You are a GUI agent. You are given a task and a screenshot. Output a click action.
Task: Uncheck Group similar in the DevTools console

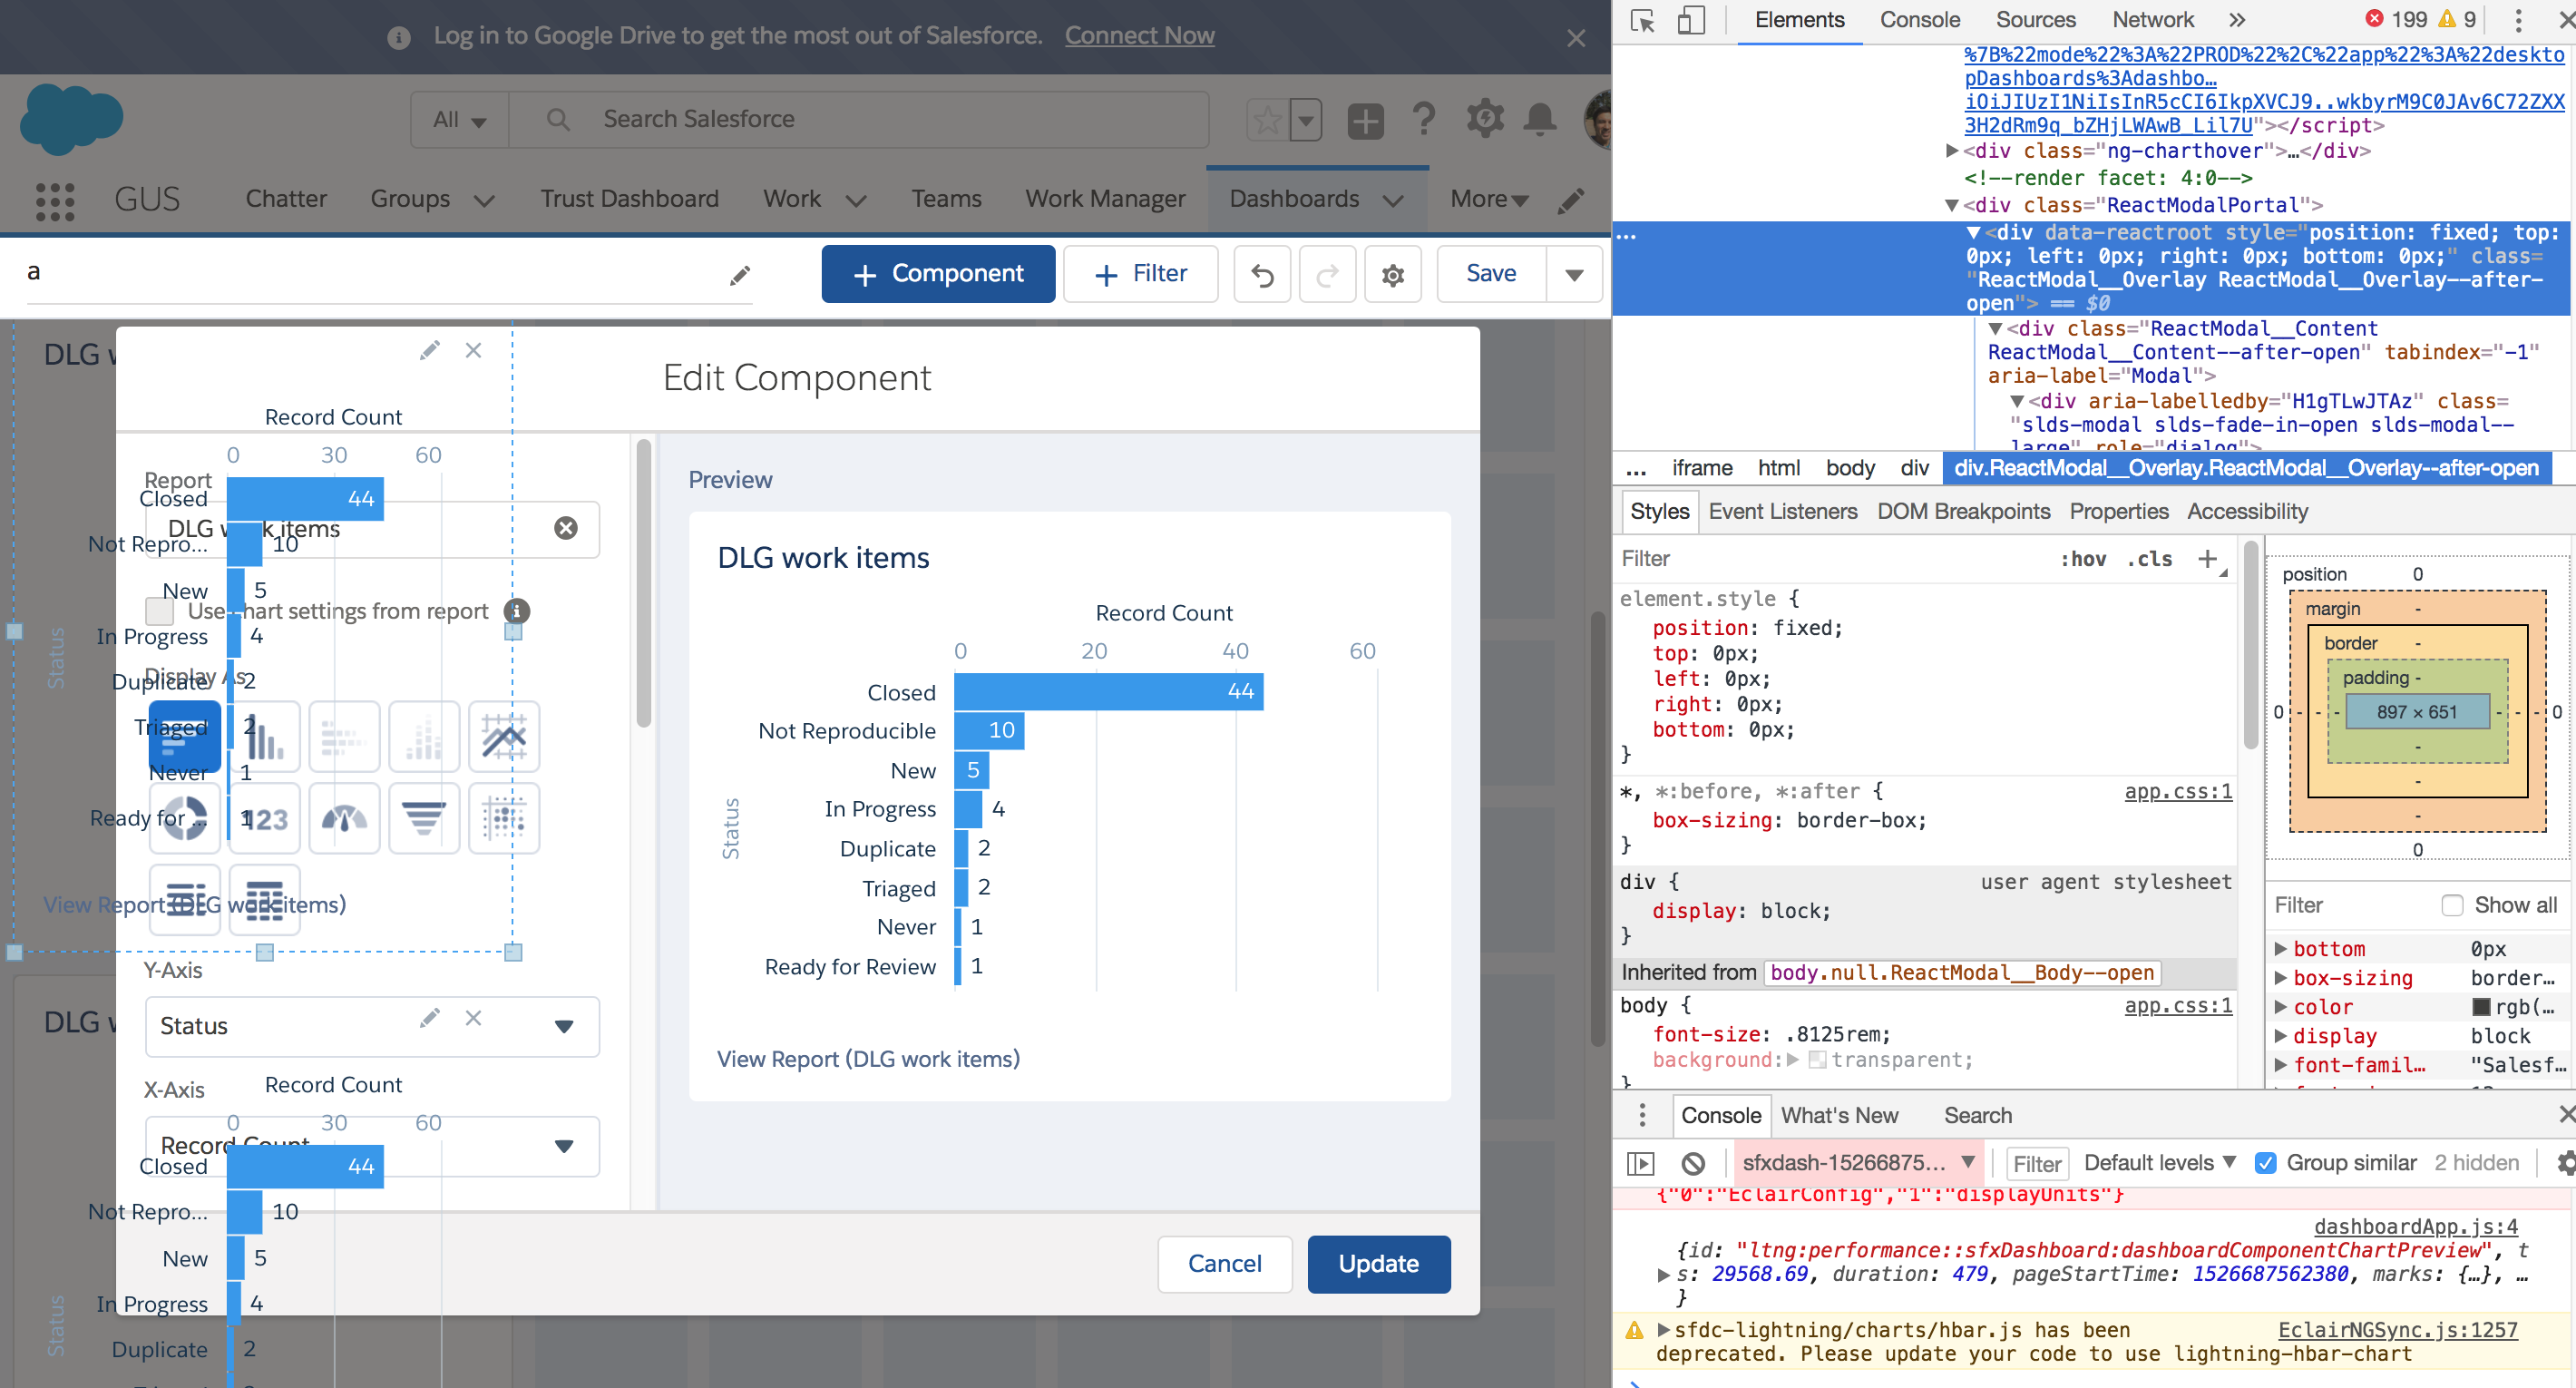point(2265,1163)
